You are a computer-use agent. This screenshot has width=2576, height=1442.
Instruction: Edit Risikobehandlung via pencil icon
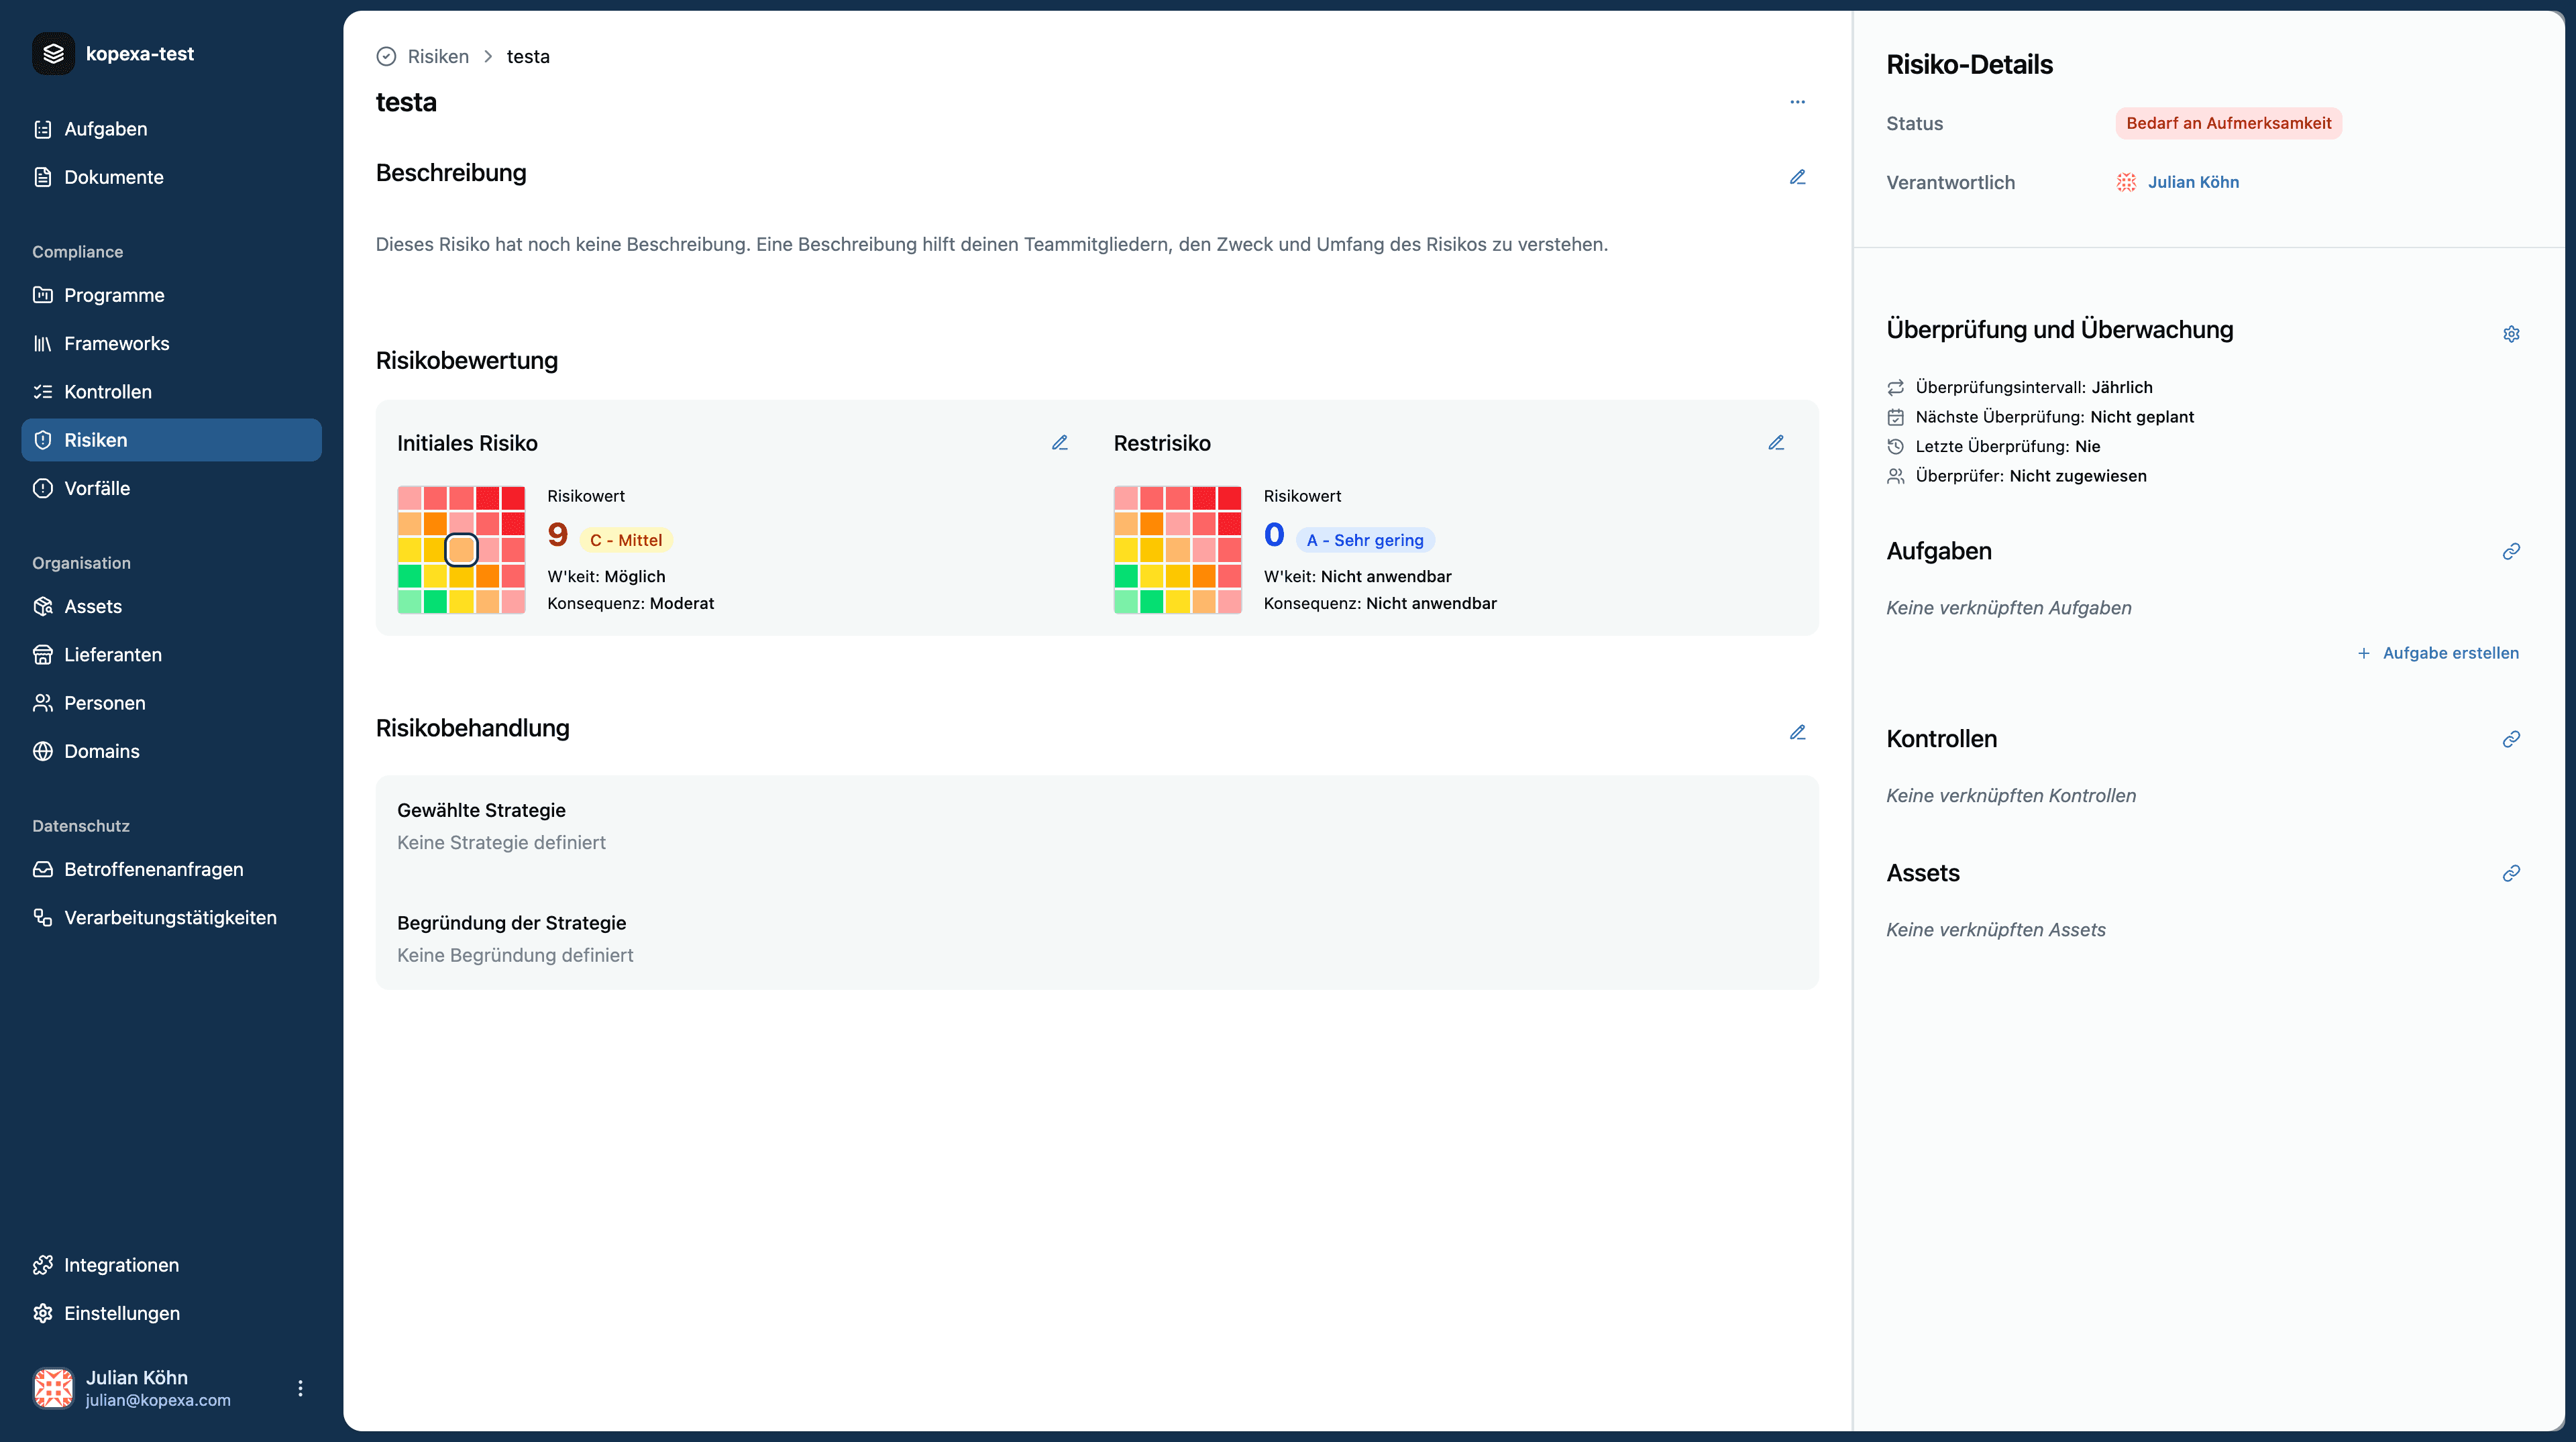click(x=1797, y=732)
